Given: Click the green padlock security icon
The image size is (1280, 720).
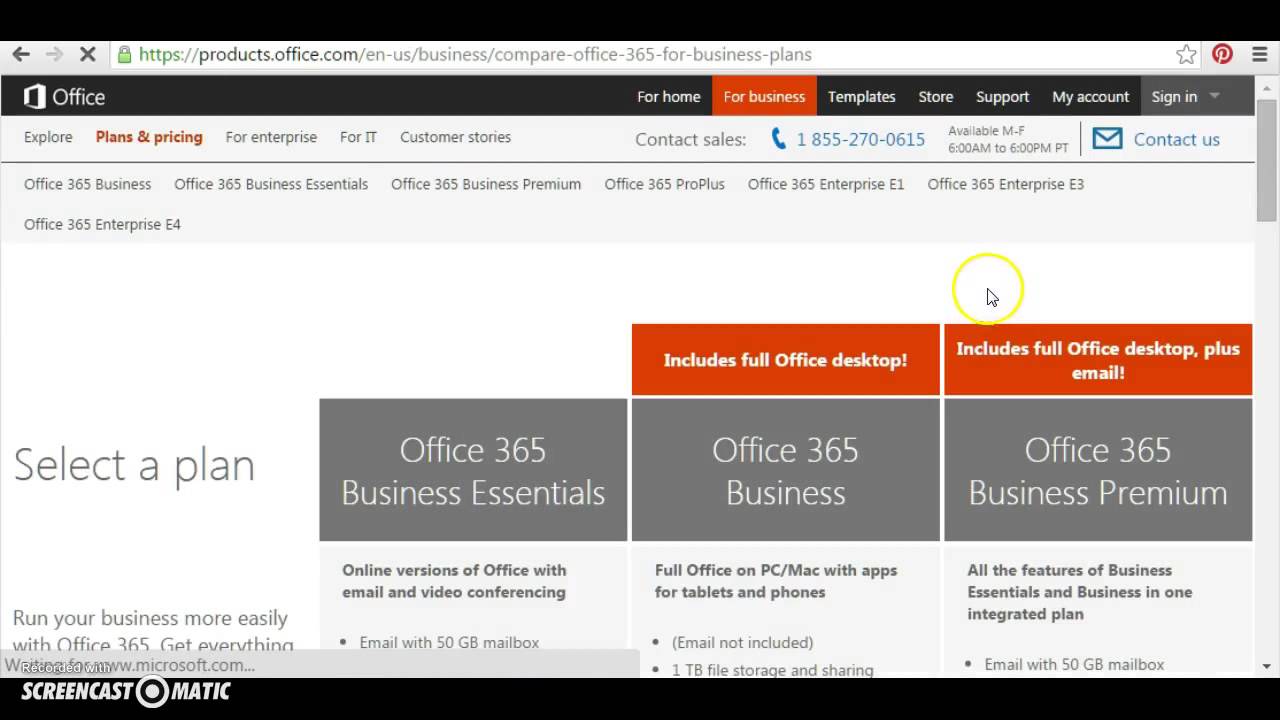Looking at the screenshot, I should pos(124,54).
